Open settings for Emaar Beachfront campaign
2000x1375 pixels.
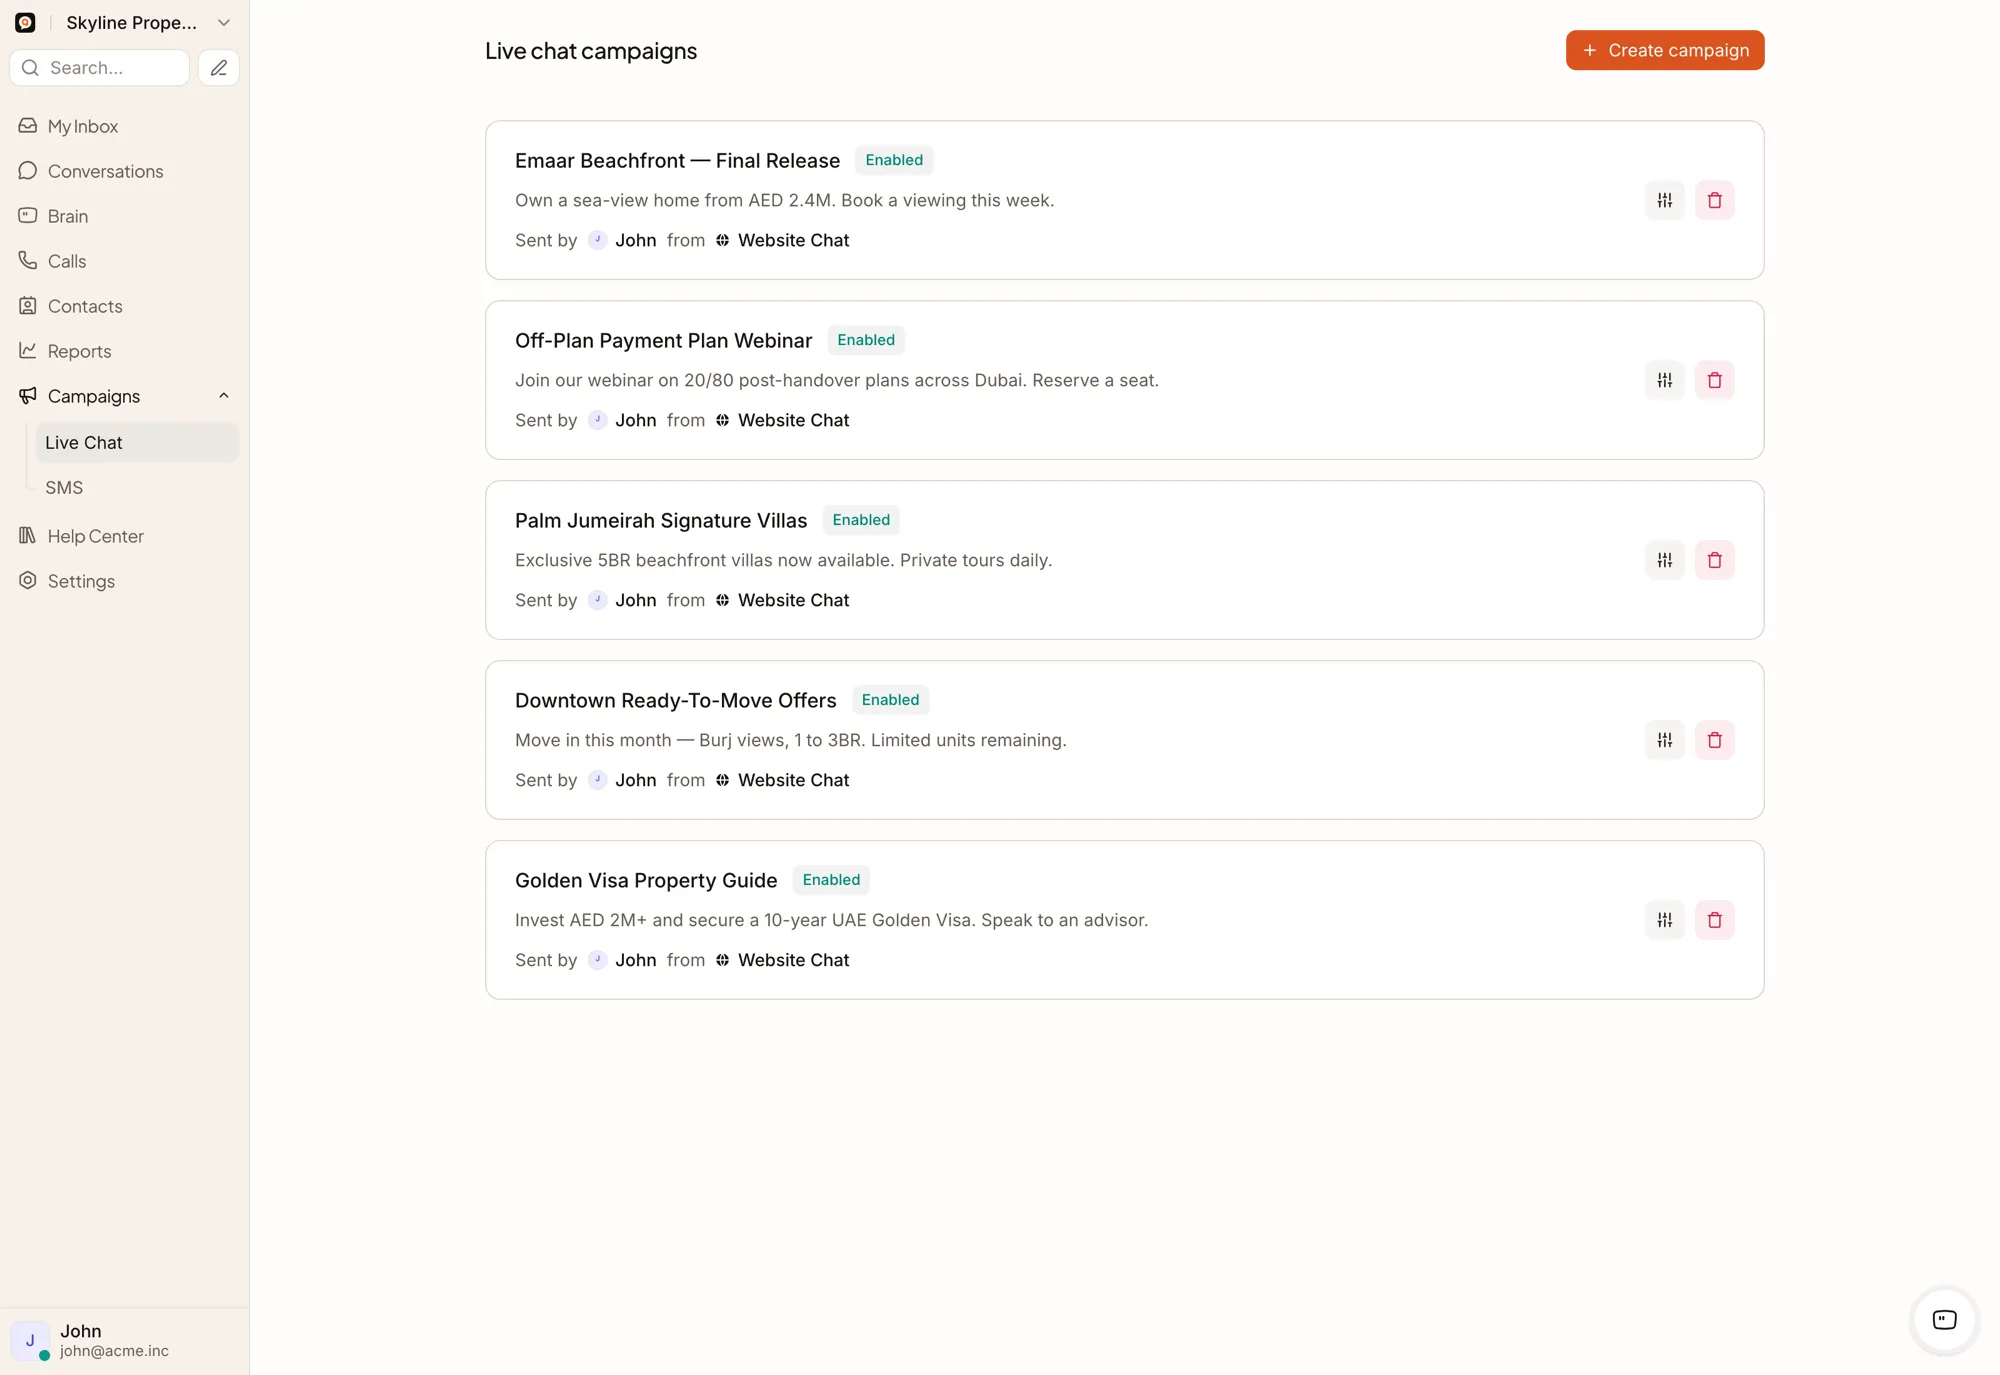point(1664,200)
